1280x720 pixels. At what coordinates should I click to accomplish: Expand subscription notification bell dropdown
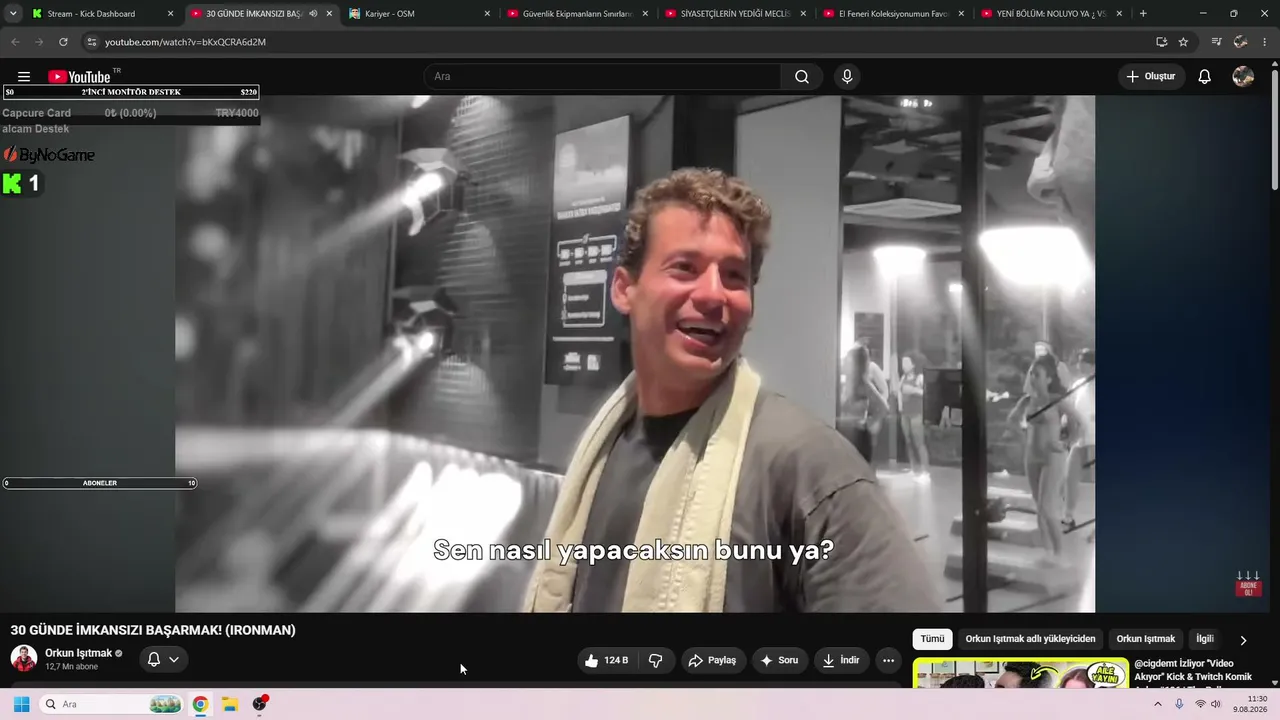163,660
